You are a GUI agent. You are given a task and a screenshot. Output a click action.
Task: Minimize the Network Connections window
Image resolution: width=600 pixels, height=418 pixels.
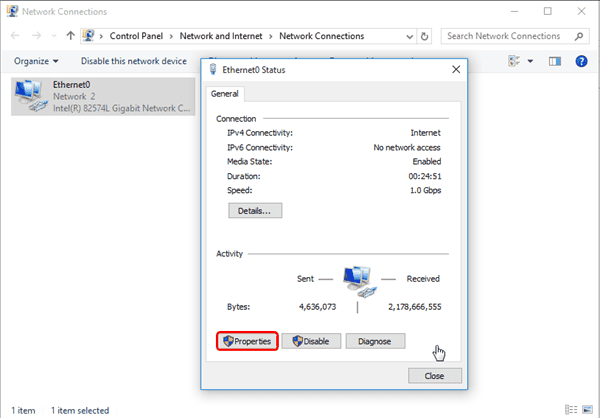pos(514,11)
